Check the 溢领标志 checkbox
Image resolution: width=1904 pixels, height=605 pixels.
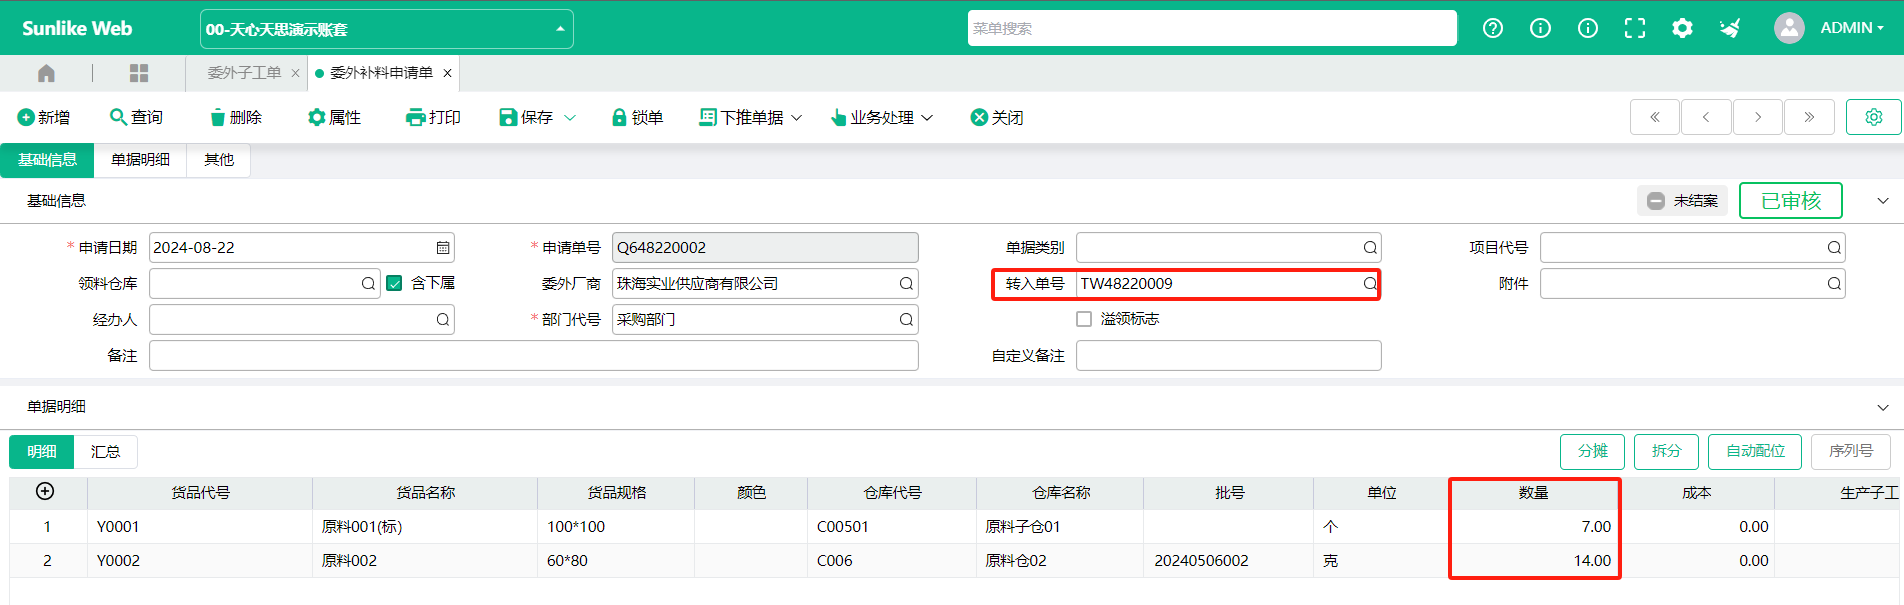[1084, 319]
